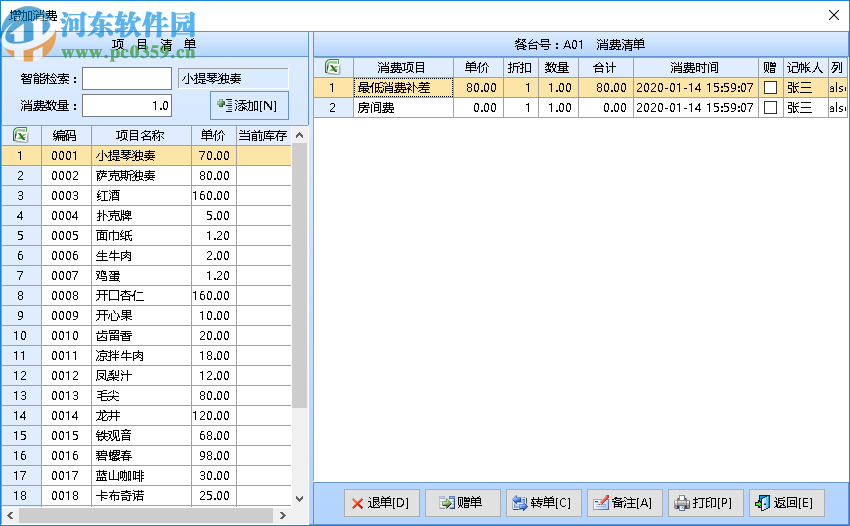Click the 数量 column header

[558, 67]
